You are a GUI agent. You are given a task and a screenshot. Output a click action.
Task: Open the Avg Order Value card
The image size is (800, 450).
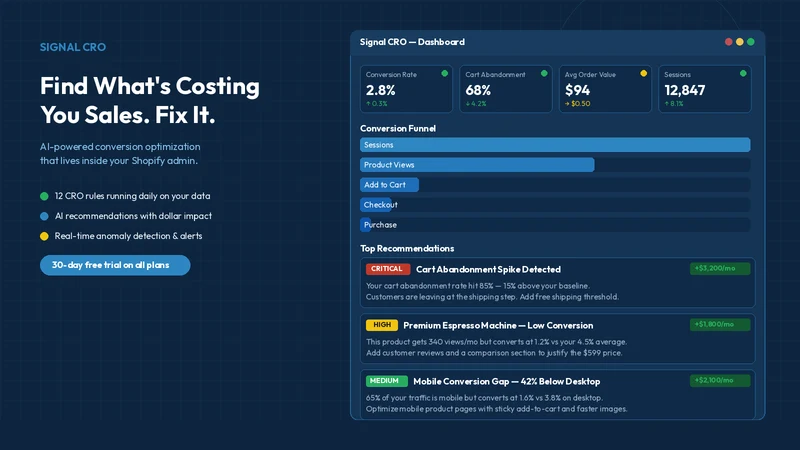pos(605,89)
